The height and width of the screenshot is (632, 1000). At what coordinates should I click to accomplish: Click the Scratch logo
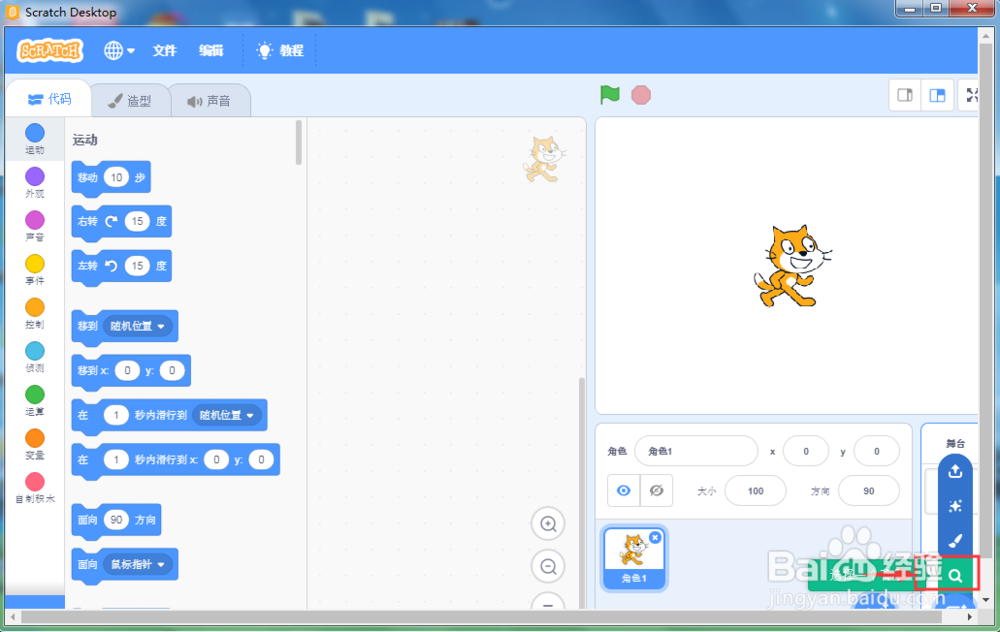coord(50,50)
